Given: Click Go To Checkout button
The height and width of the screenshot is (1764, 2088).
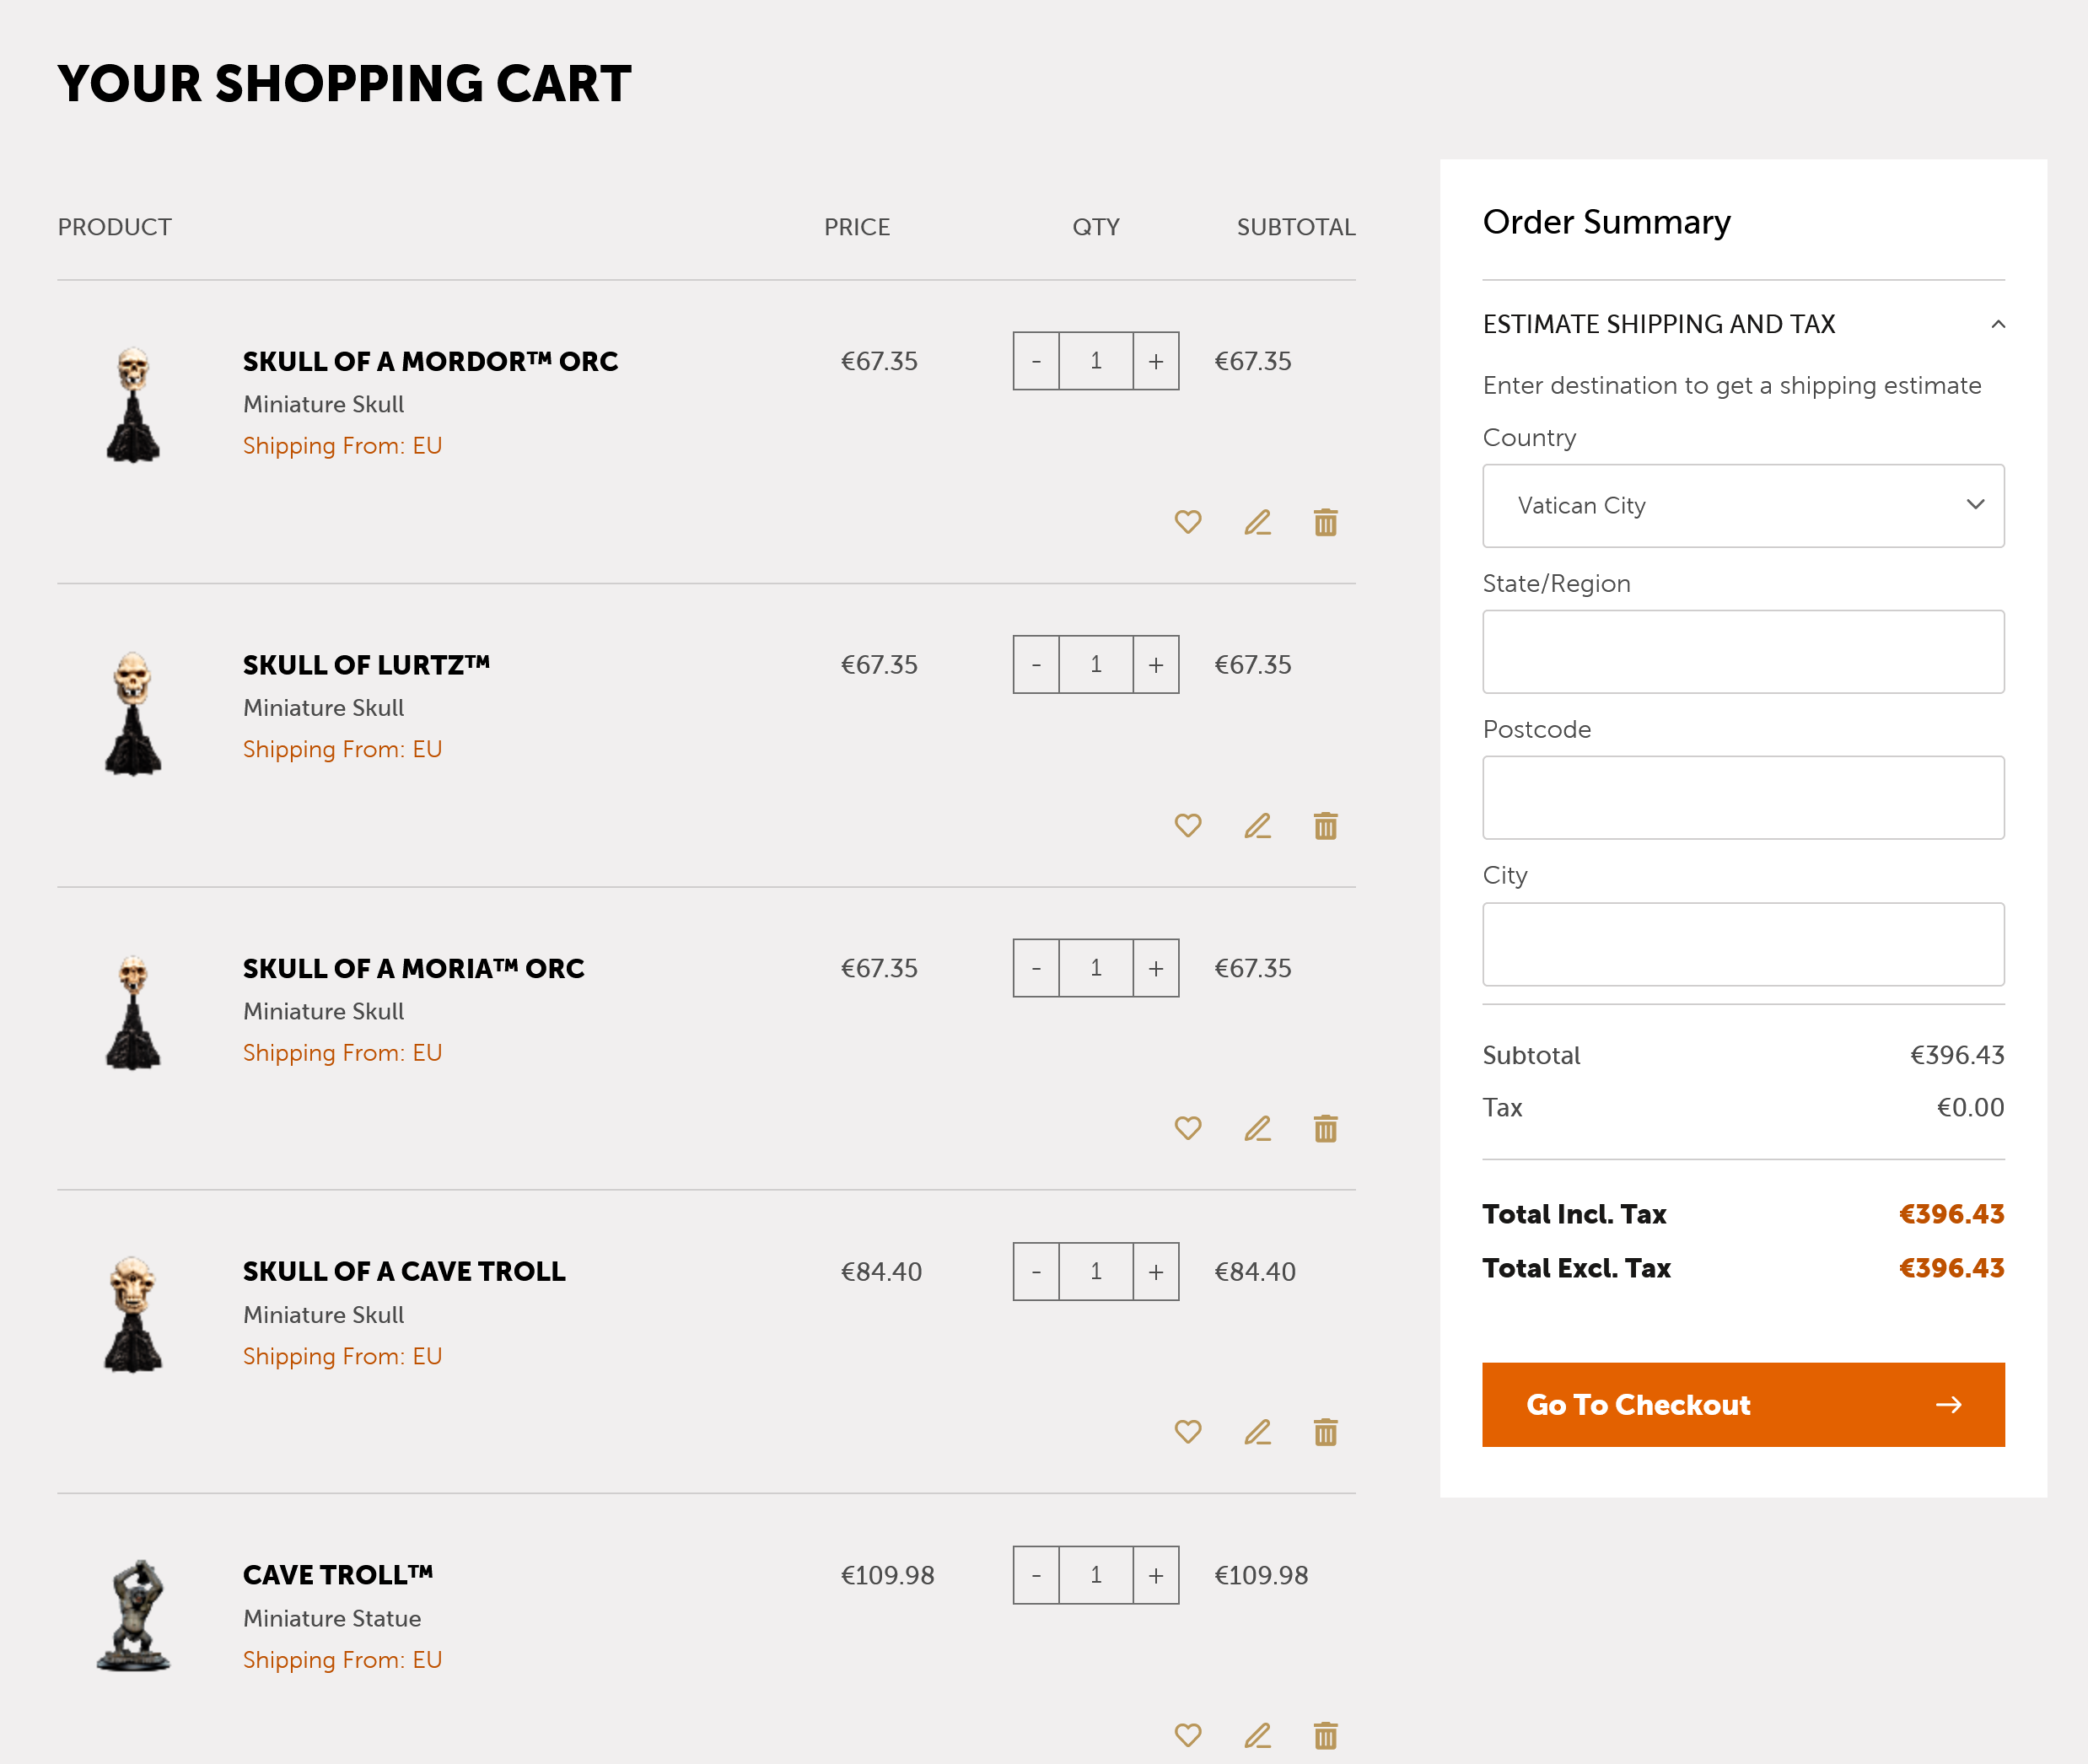Looking at the screenshot, I should click(x=1742, y=1404).
